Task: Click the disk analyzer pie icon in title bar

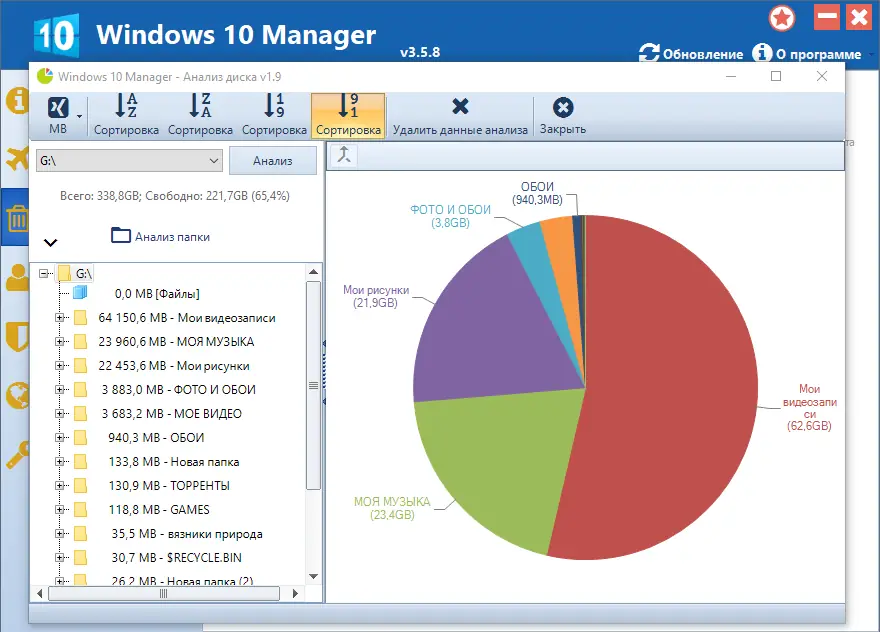Action: (45, 76)
